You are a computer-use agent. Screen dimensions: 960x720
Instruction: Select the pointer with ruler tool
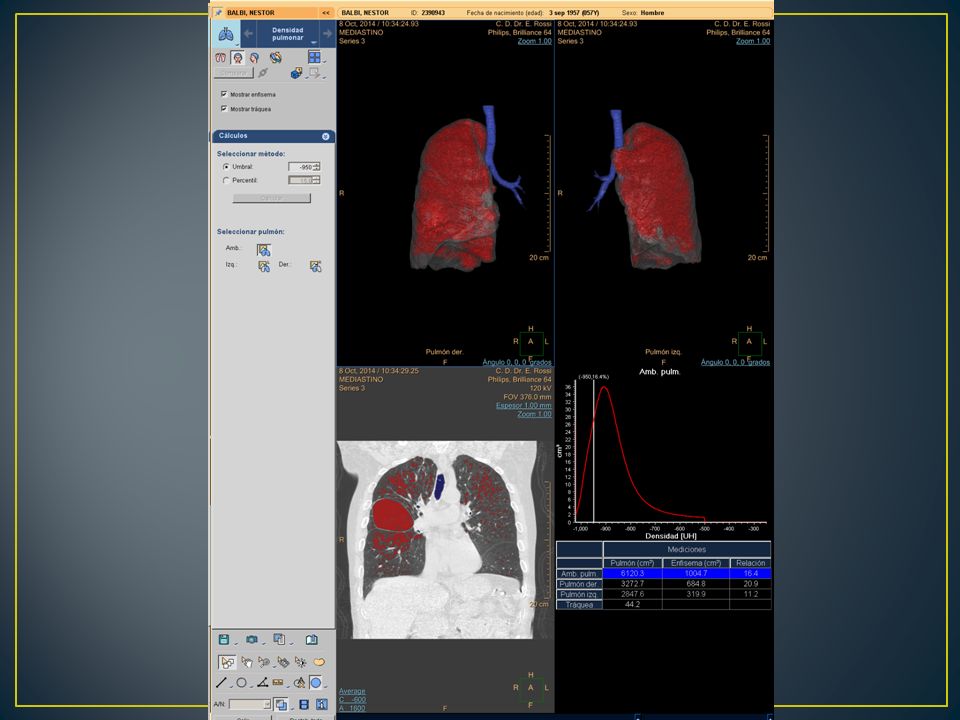tap(283, 662)
